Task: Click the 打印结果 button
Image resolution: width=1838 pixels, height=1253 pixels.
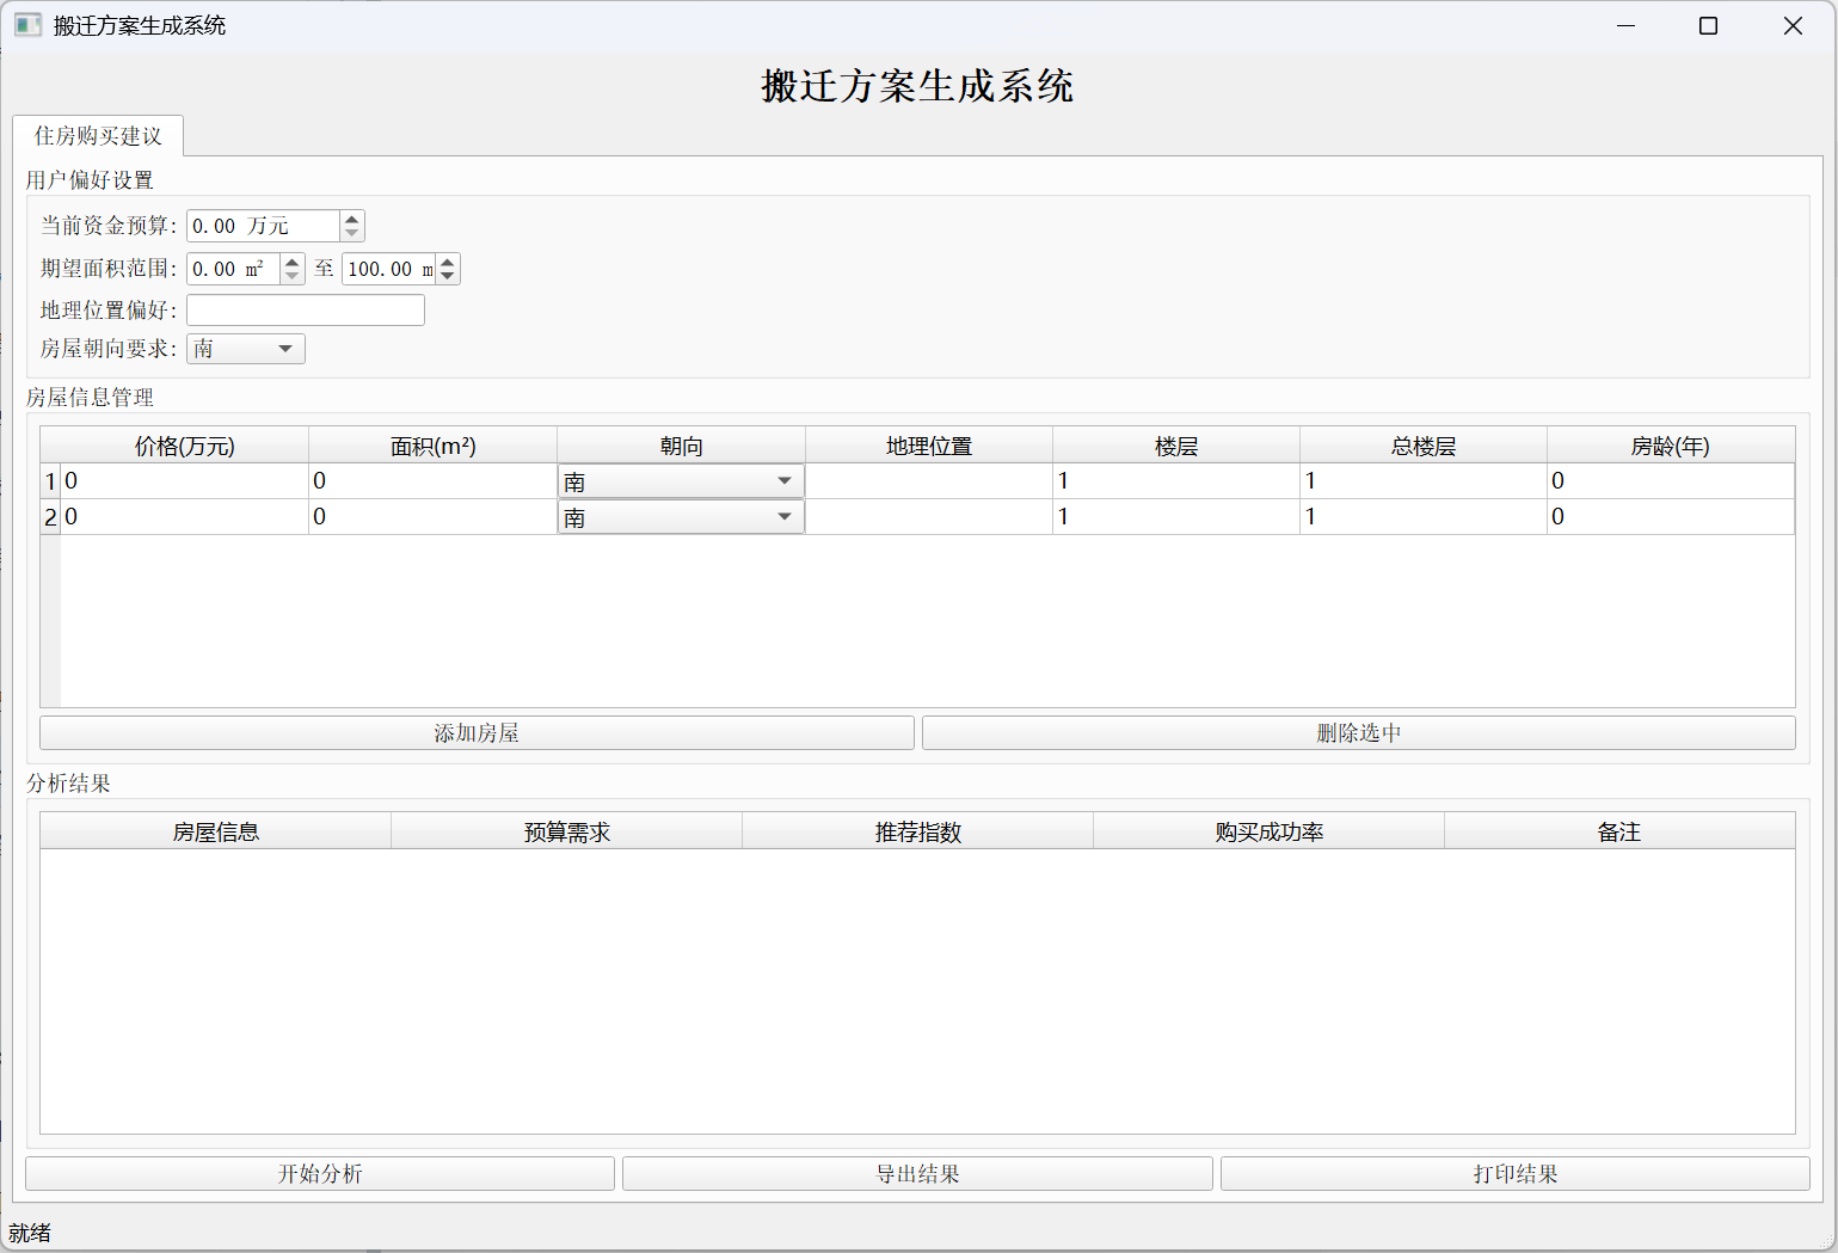Action: pyautogui.click(x=1515, y=1174)
